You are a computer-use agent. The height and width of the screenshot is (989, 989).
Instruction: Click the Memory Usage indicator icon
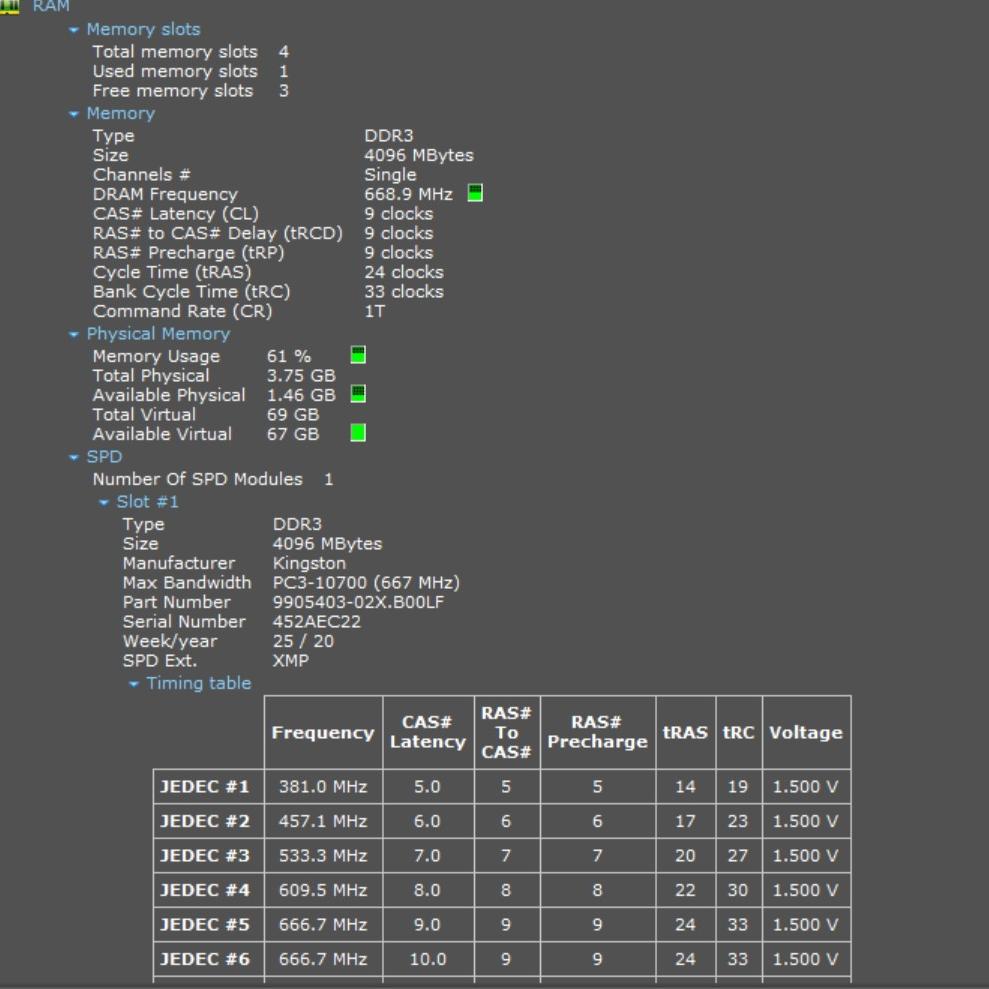358,355
